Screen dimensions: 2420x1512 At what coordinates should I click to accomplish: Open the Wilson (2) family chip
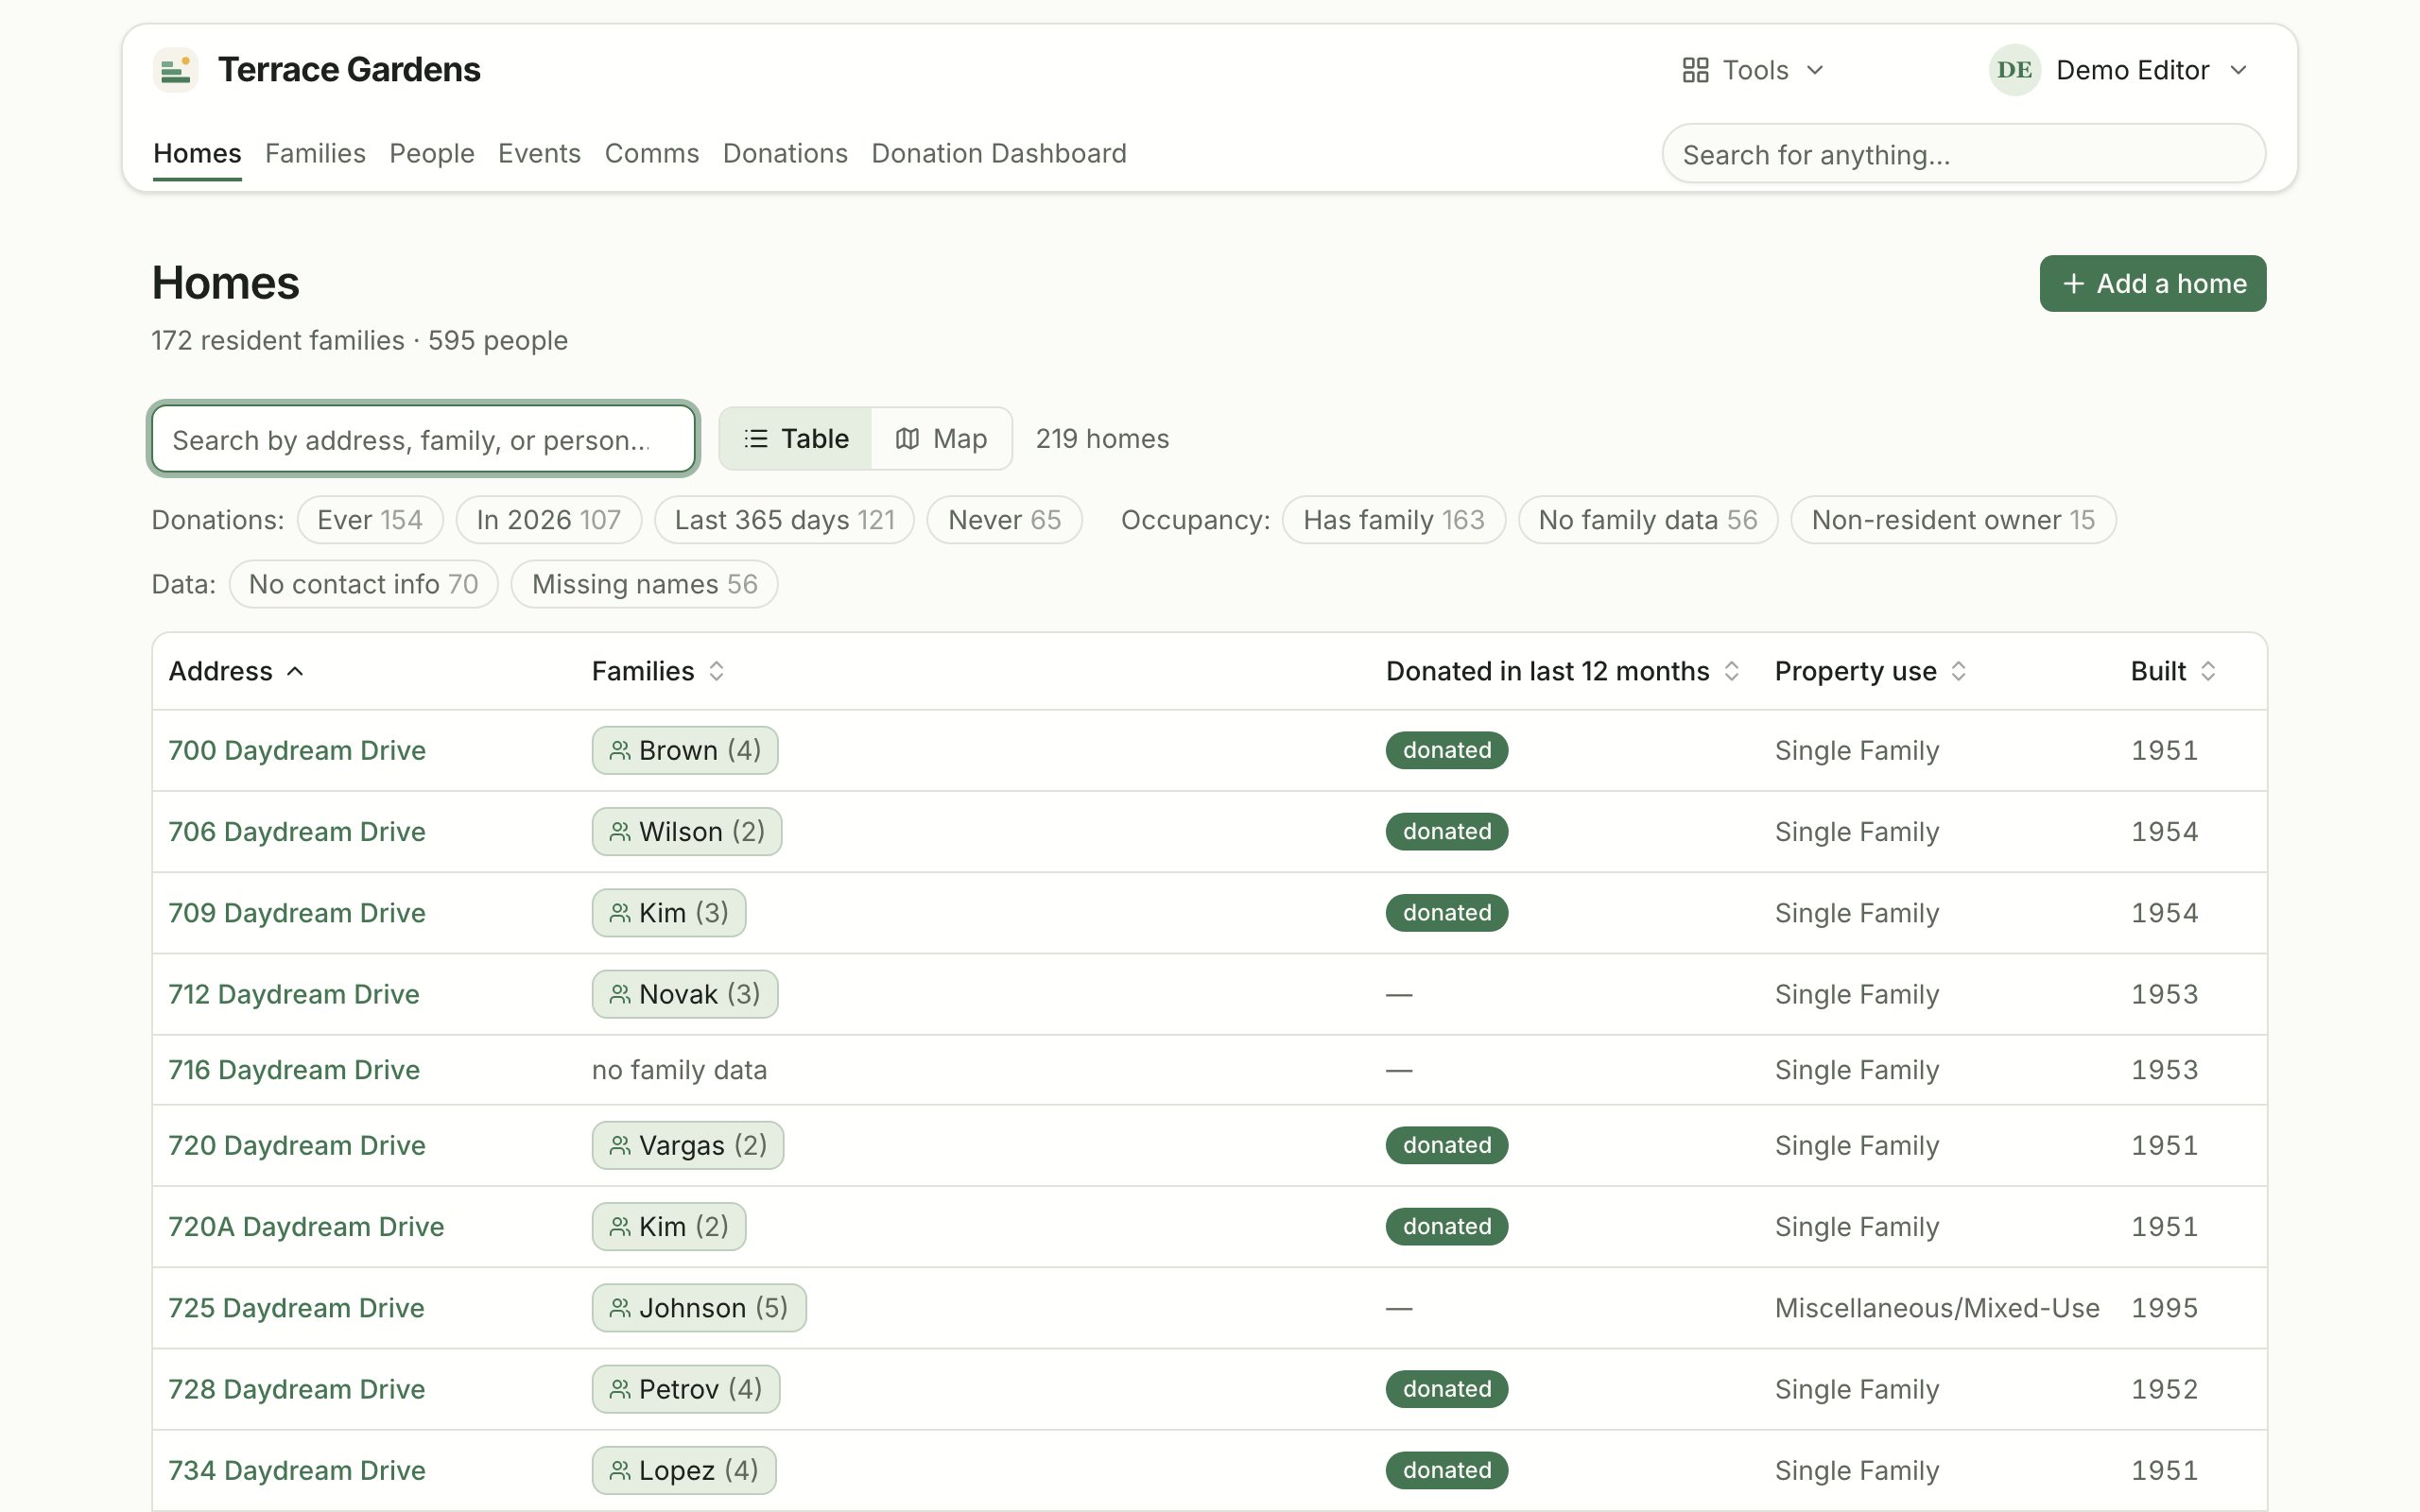(687, 831)
